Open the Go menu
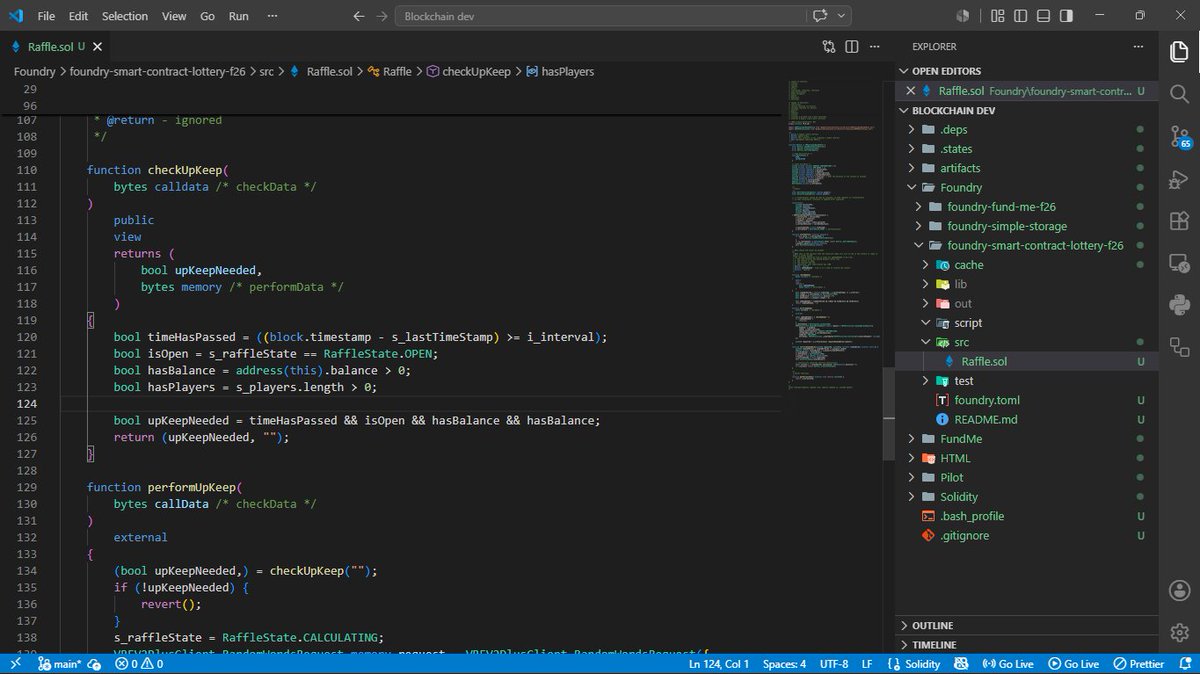This screenshot has height=674, width=1200. point(207,16)
